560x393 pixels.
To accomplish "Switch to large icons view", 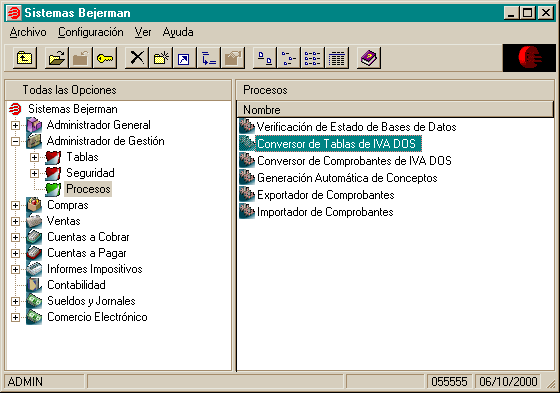I will click(265, 58).
